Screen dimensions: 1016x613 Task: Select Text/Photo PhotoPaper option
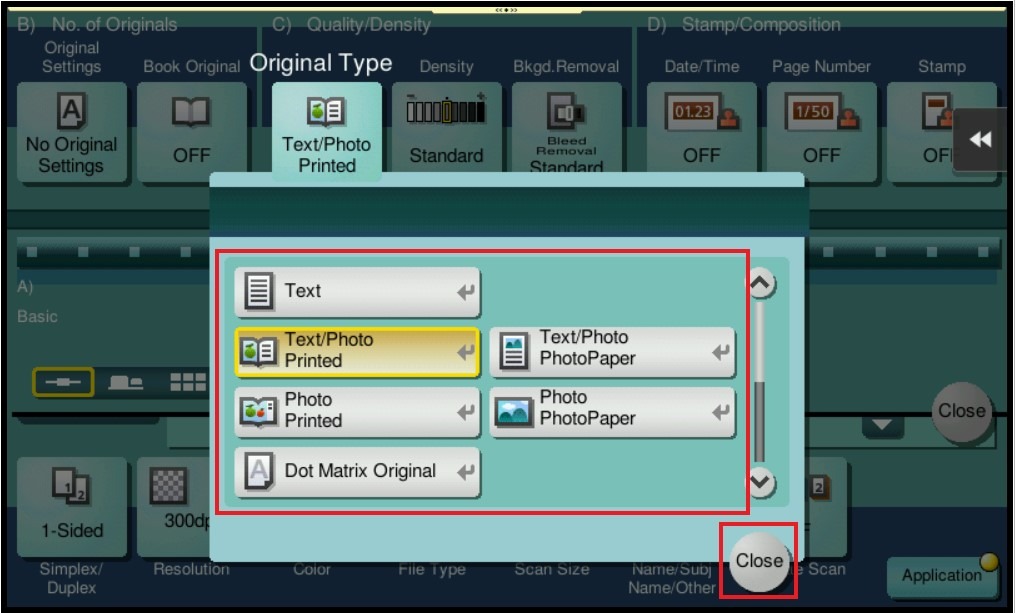[x=612, y=351]
